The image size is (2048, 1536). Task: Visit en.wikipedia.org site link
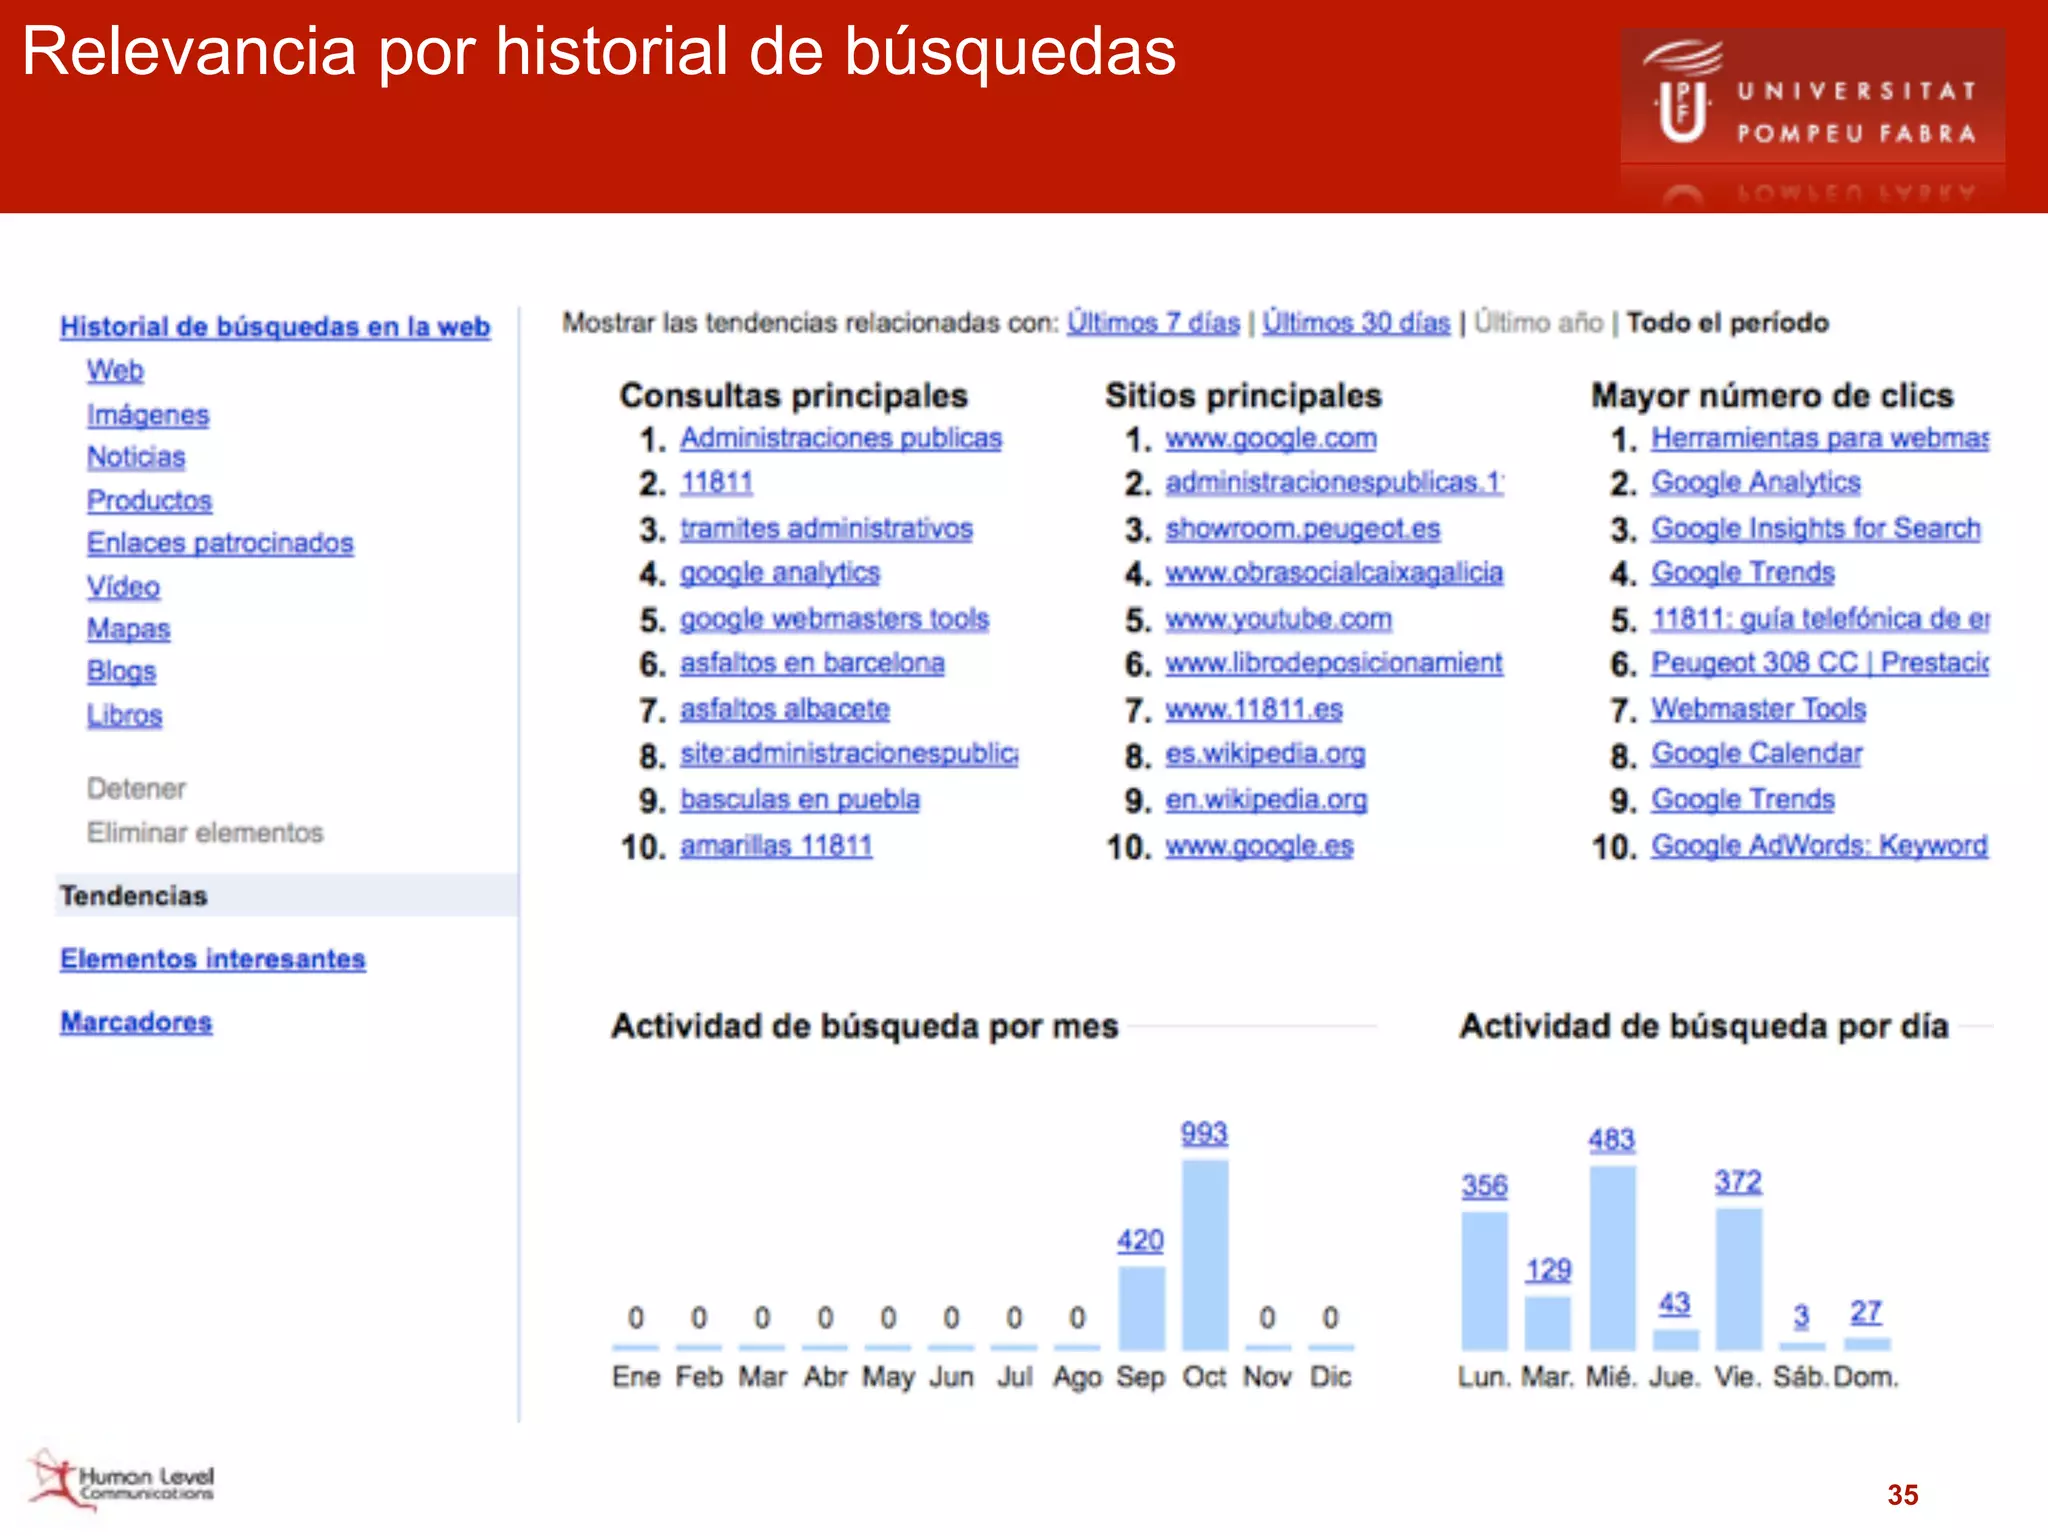(x=1266, y=799)
